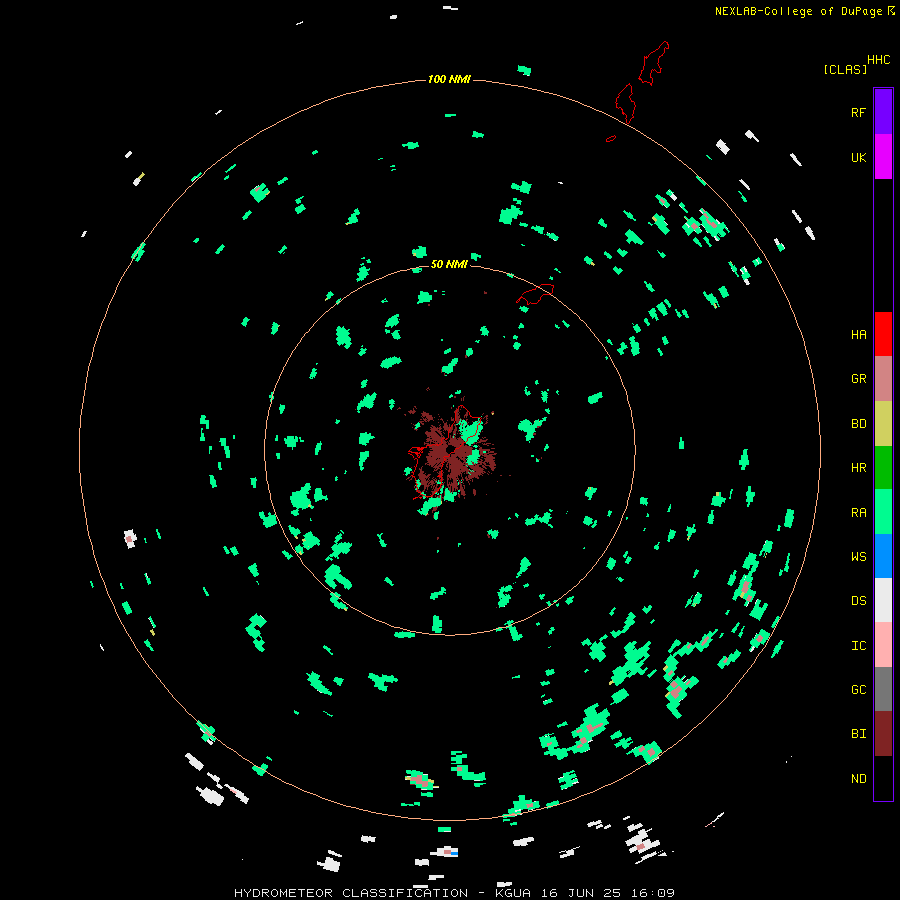Click the [CLAS] units label

click(x=845, y=69)
